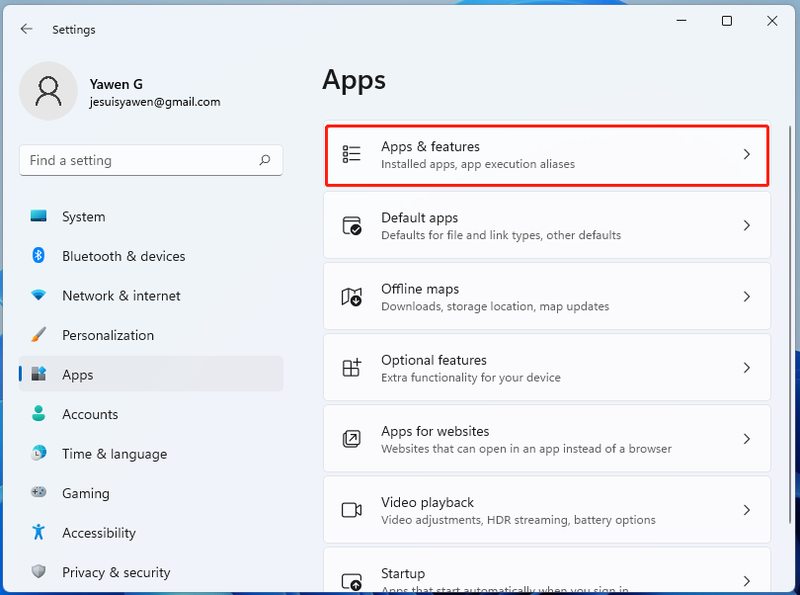Click the Offline maps icon
This screenshot has height=595, width=800.
click(x=352, y=296)
